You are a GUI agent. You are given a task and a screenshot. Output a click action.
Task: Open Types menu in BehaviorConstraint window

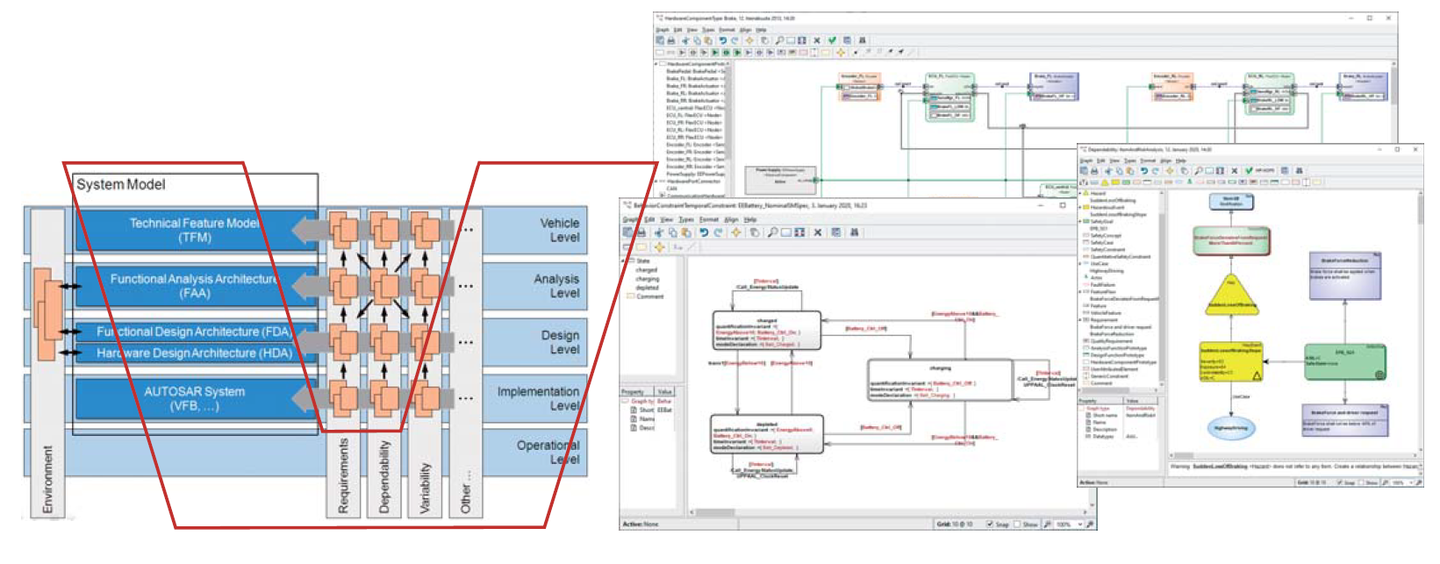[686, 219]
